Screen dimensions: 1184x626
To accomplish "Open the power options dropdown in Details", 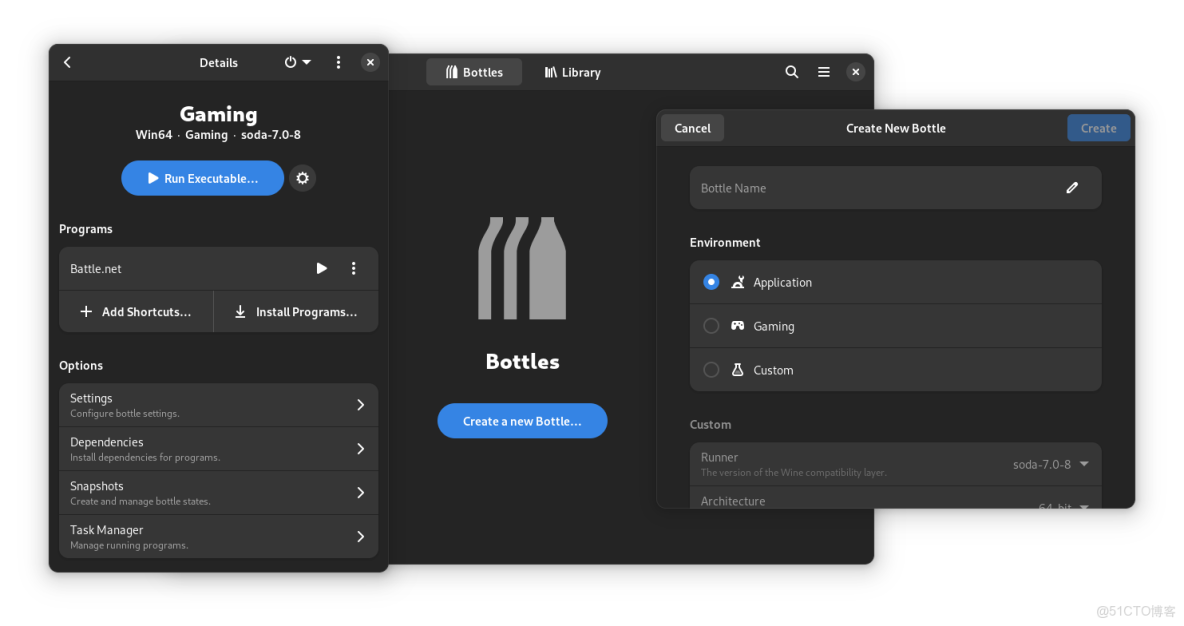I will coord(298,63).
